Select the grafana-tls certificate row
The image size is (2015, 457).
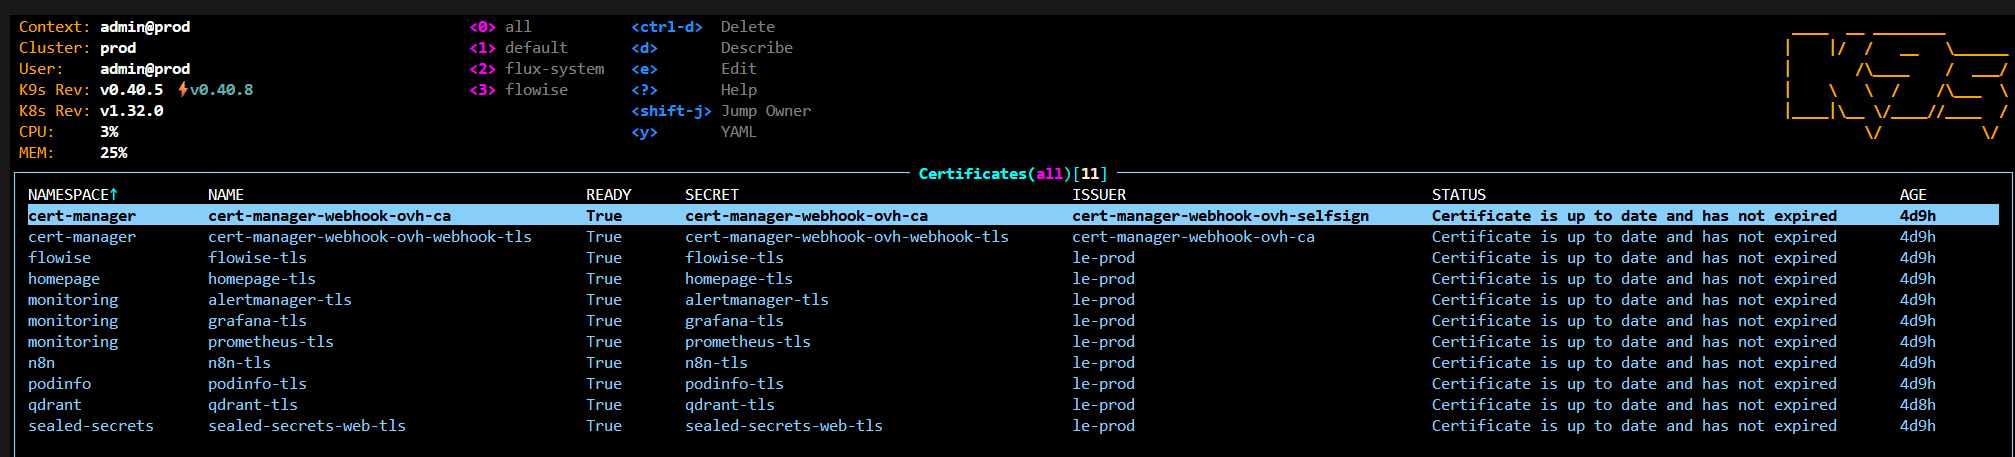point(257,321)
